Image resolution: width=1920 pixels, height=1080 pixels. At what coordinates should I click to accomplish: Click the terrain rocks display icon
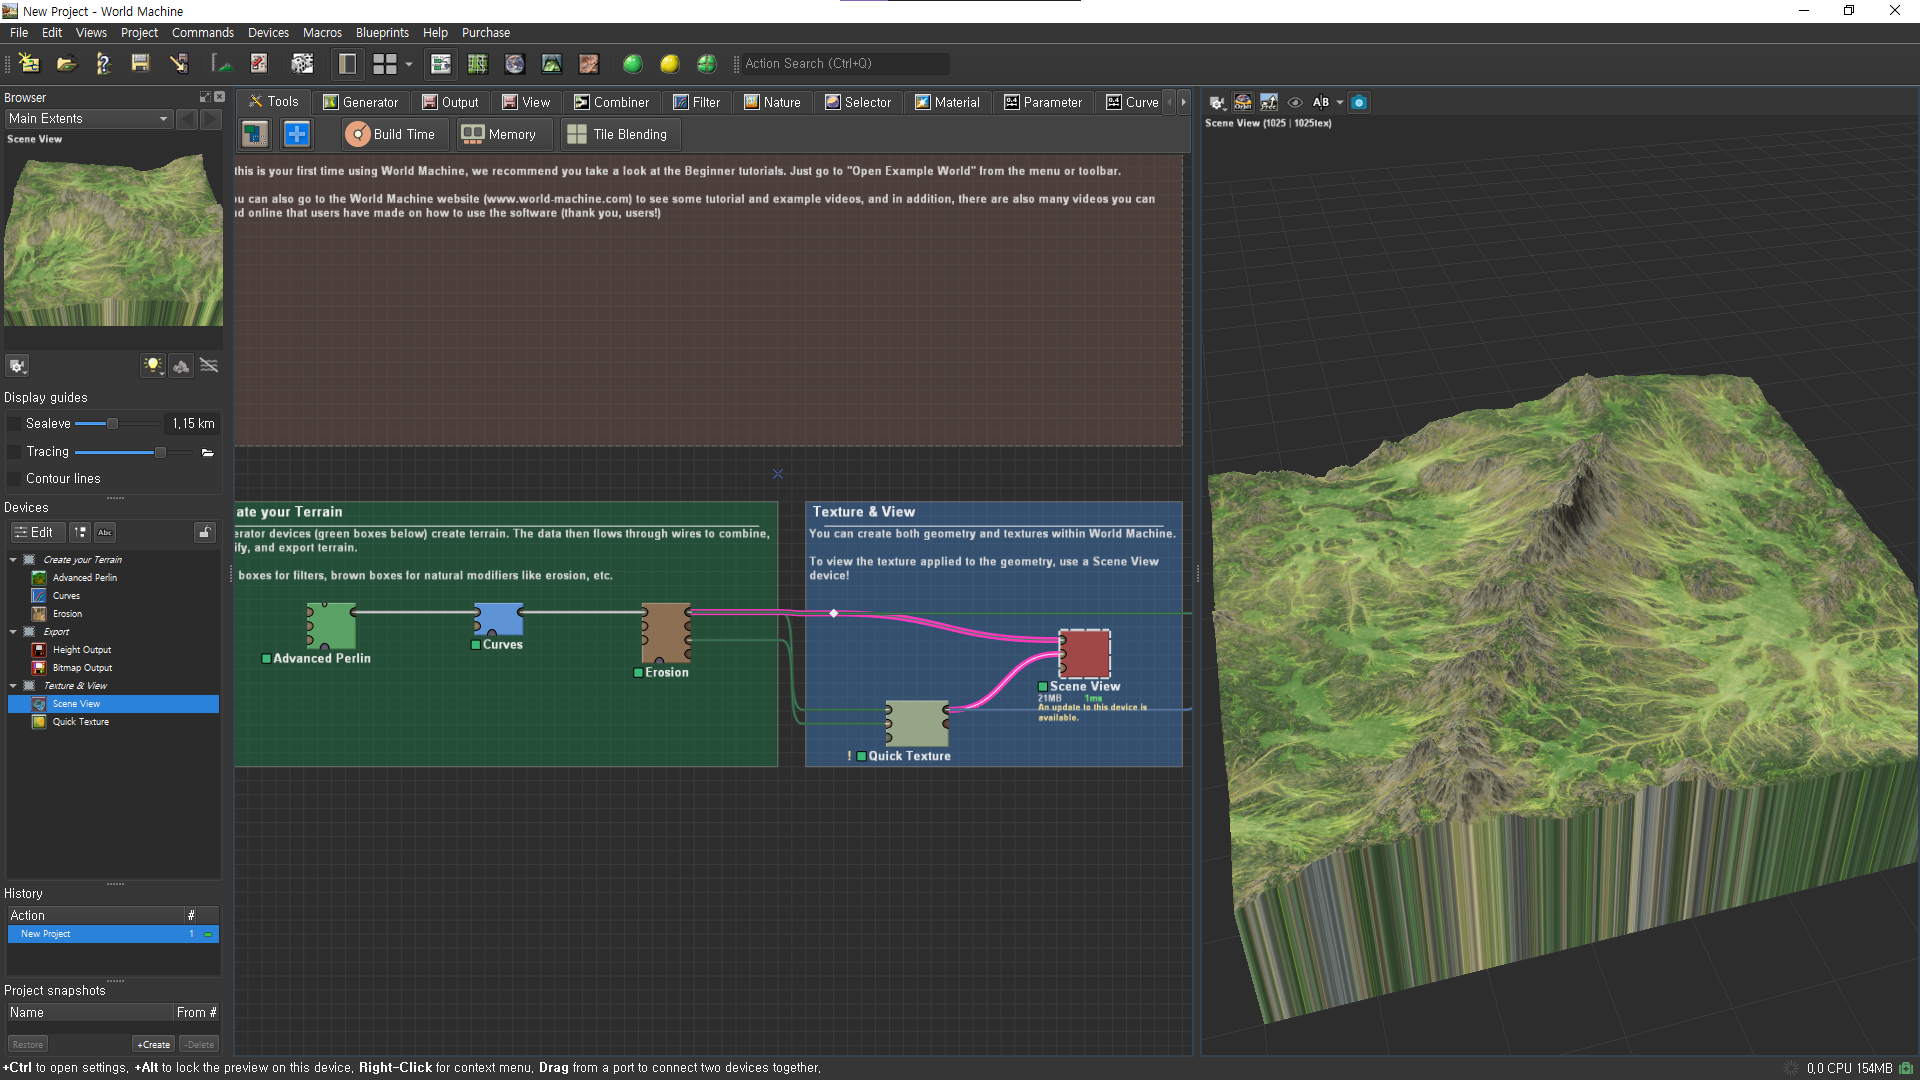click(181, 366)
